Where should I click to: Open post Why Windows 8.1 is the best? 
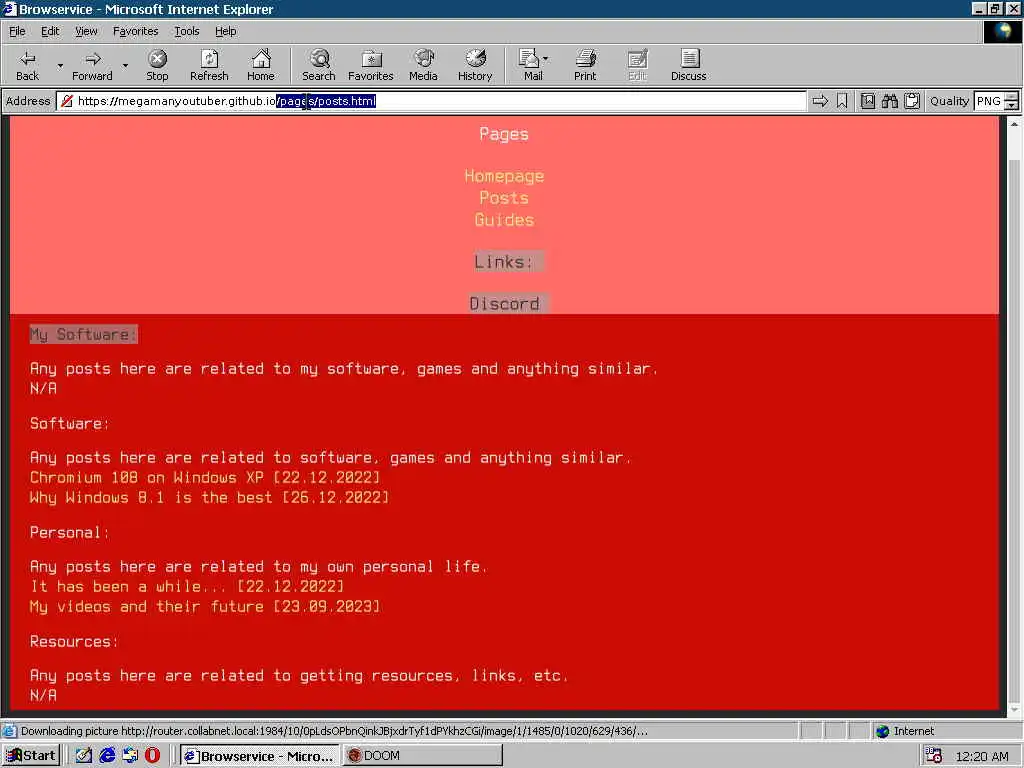(x=209, y=498)
